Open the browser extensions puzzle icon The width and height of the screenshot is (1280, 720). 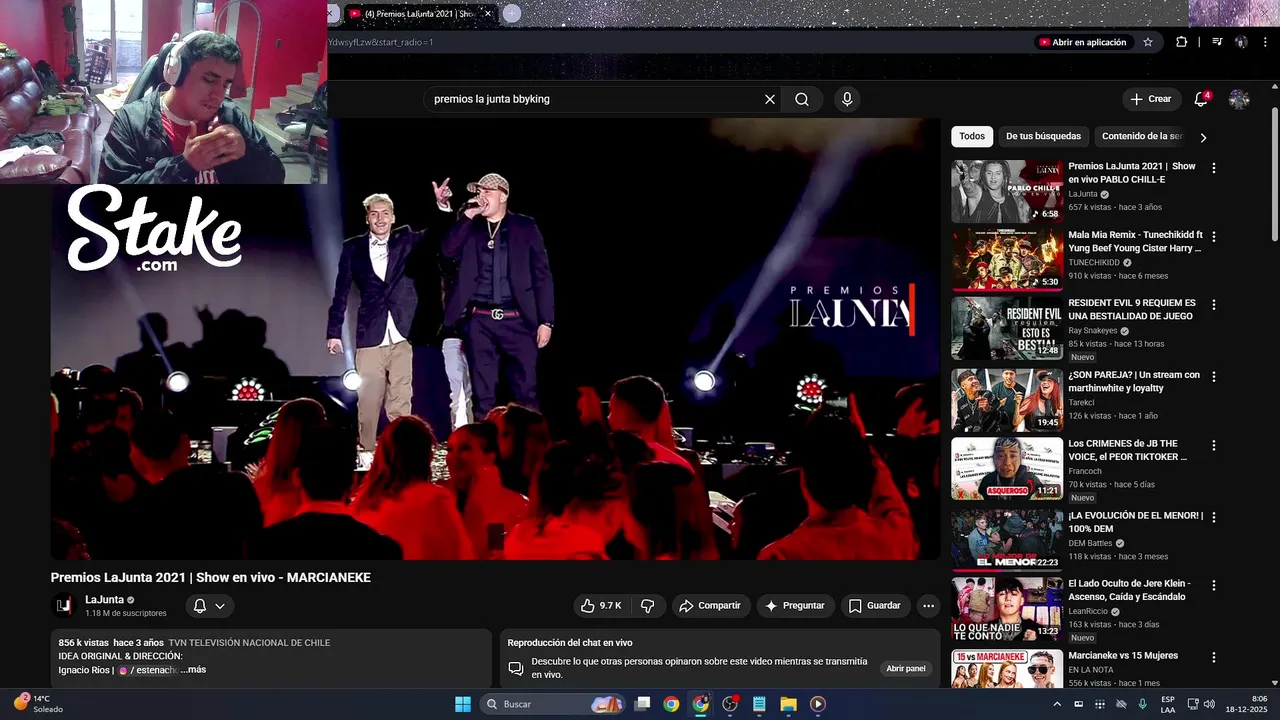(1182, 42)
